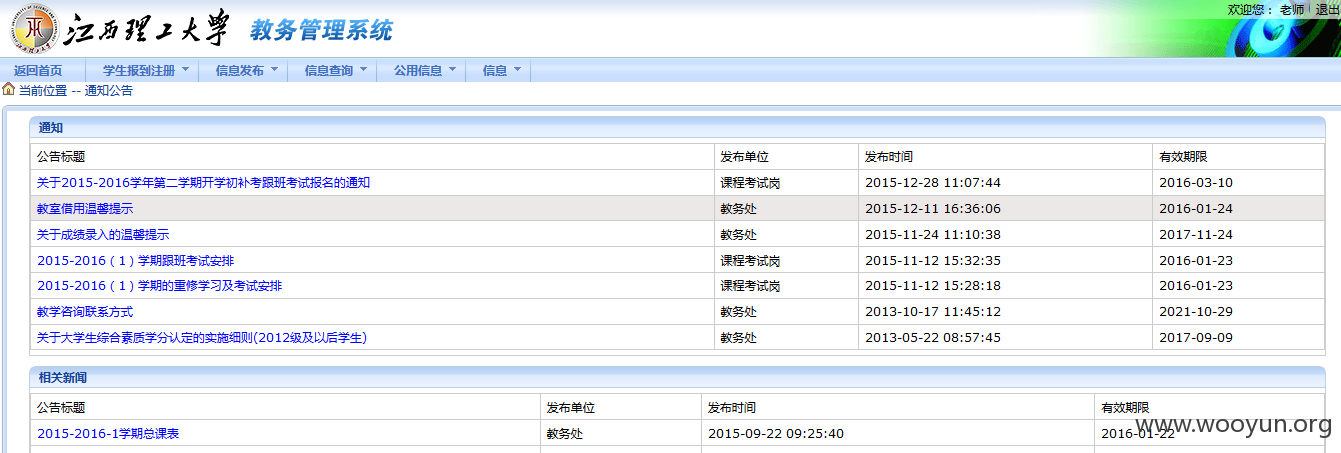Click 发布时间 column header in 通知 table

[x=889, y=157]
